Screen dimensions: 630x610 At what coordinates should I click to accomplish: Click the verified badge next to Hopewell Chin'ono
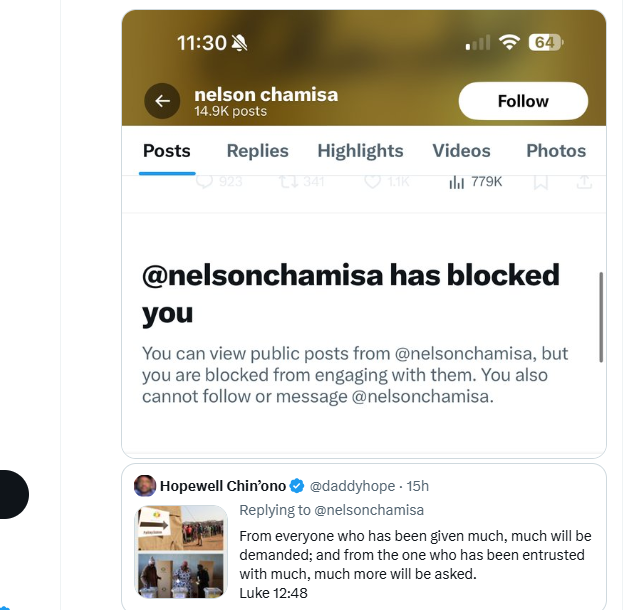pyautogui.click(x=297, y=486)
